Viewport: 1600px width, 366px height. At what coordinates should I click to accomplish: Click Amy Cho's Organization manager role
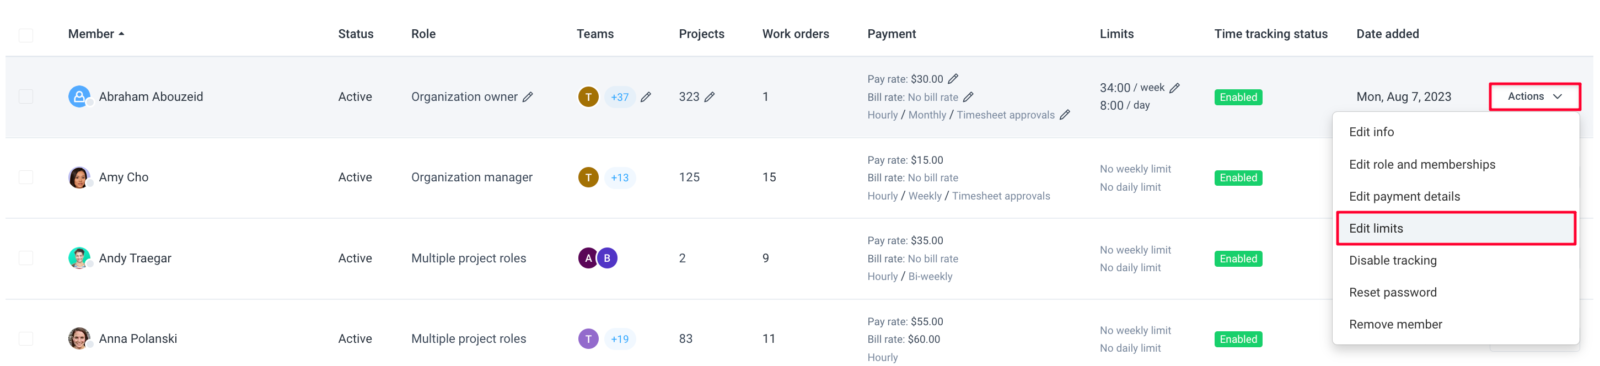point(472,178)
